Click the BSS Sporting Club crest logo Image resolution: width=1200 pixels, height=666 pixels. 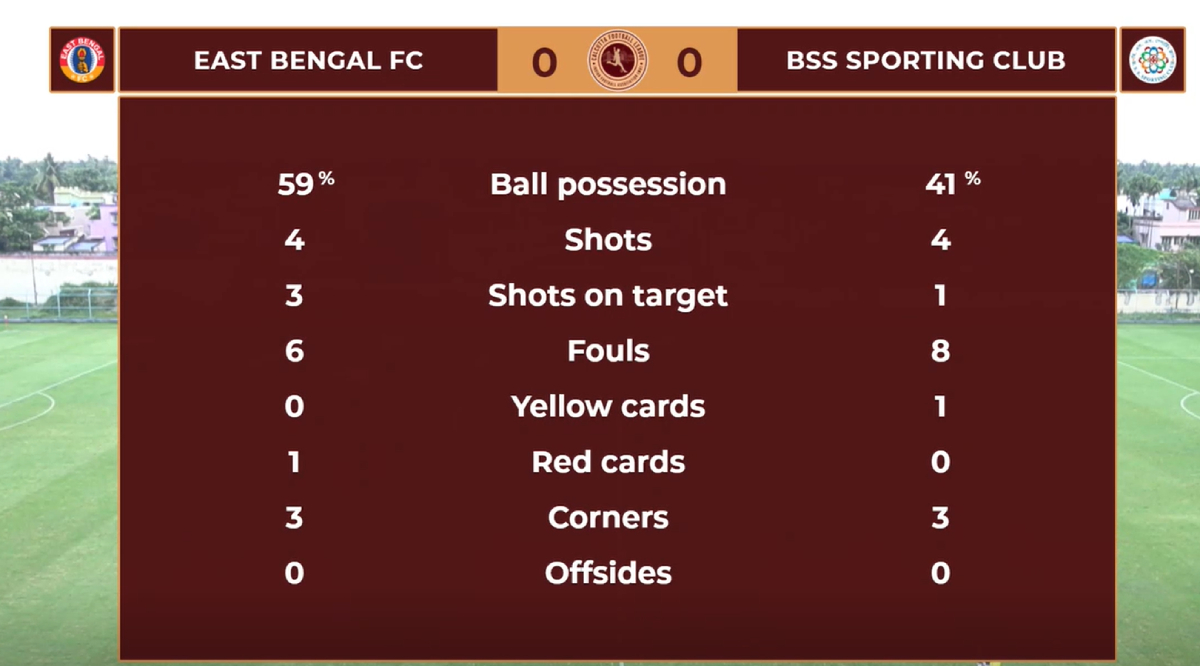click(1152, 60)
